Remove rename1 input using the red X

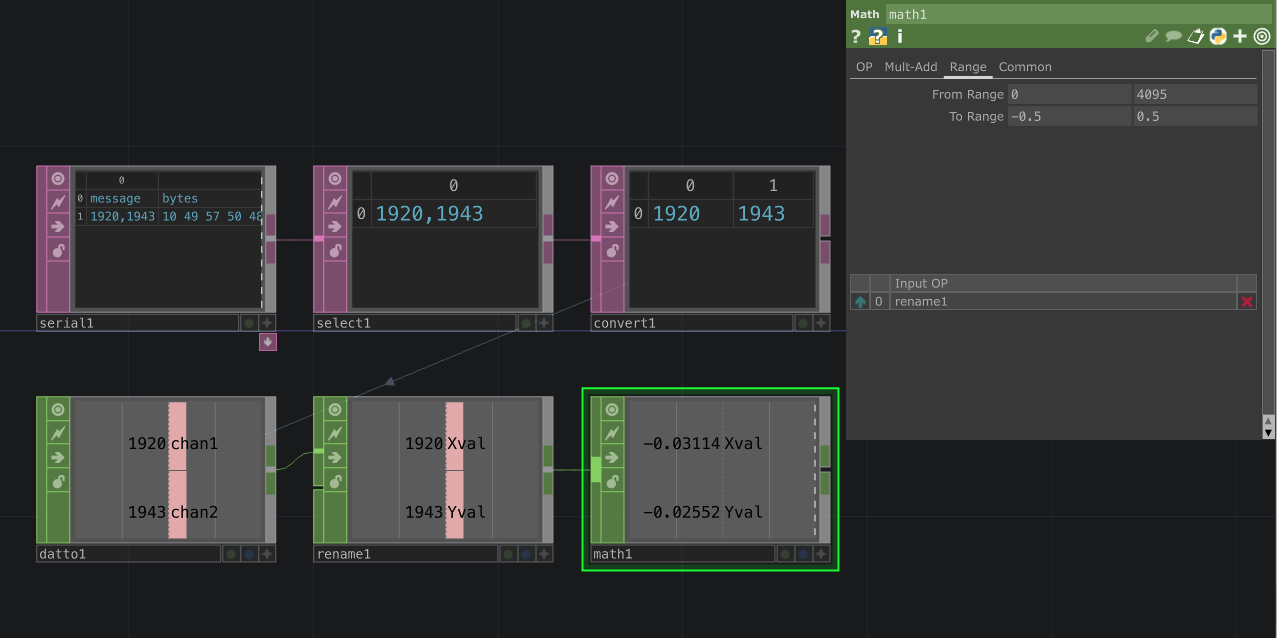click(x=1246, y=301)
